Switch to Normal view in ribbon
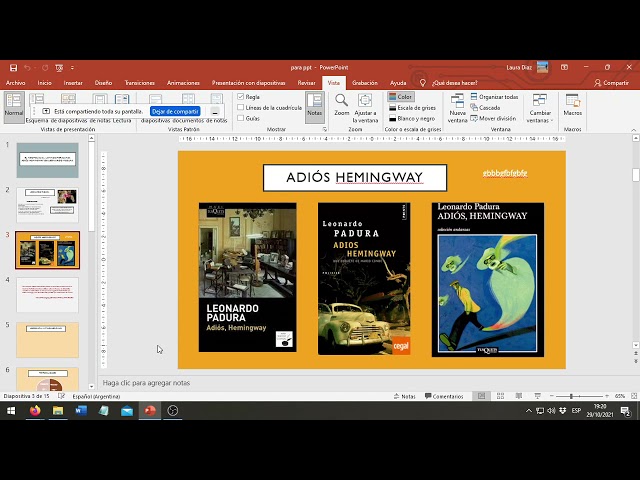 pos(13,105)
